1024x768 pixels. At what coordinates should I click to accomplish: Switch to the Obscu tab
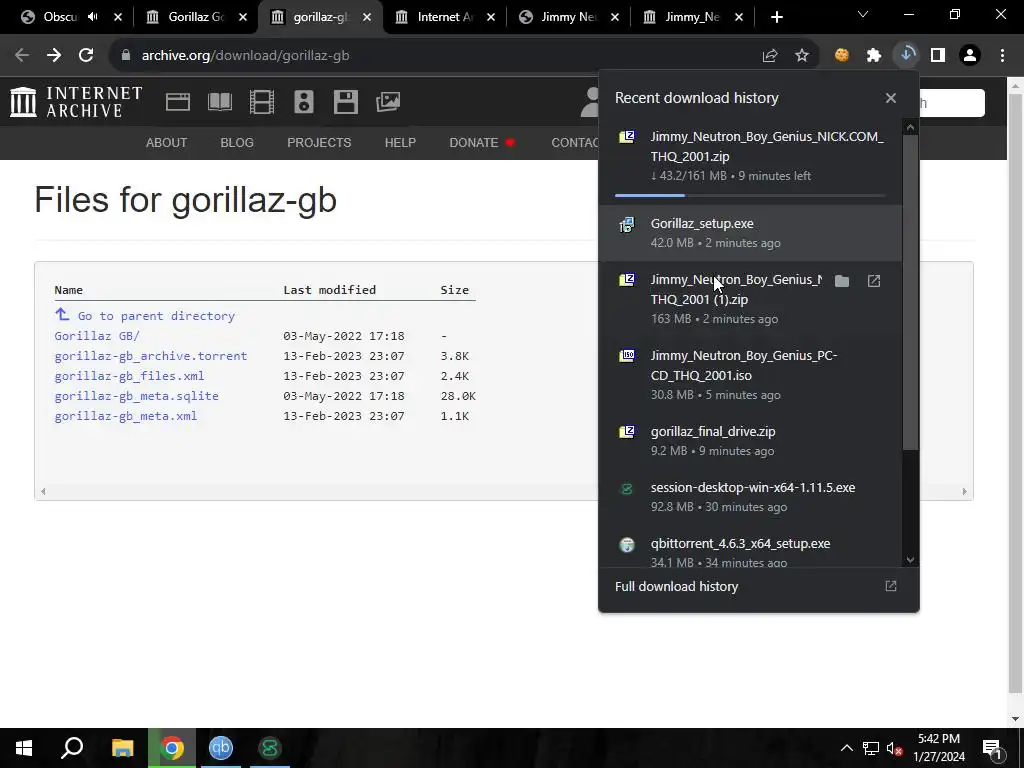click(60, 17)
